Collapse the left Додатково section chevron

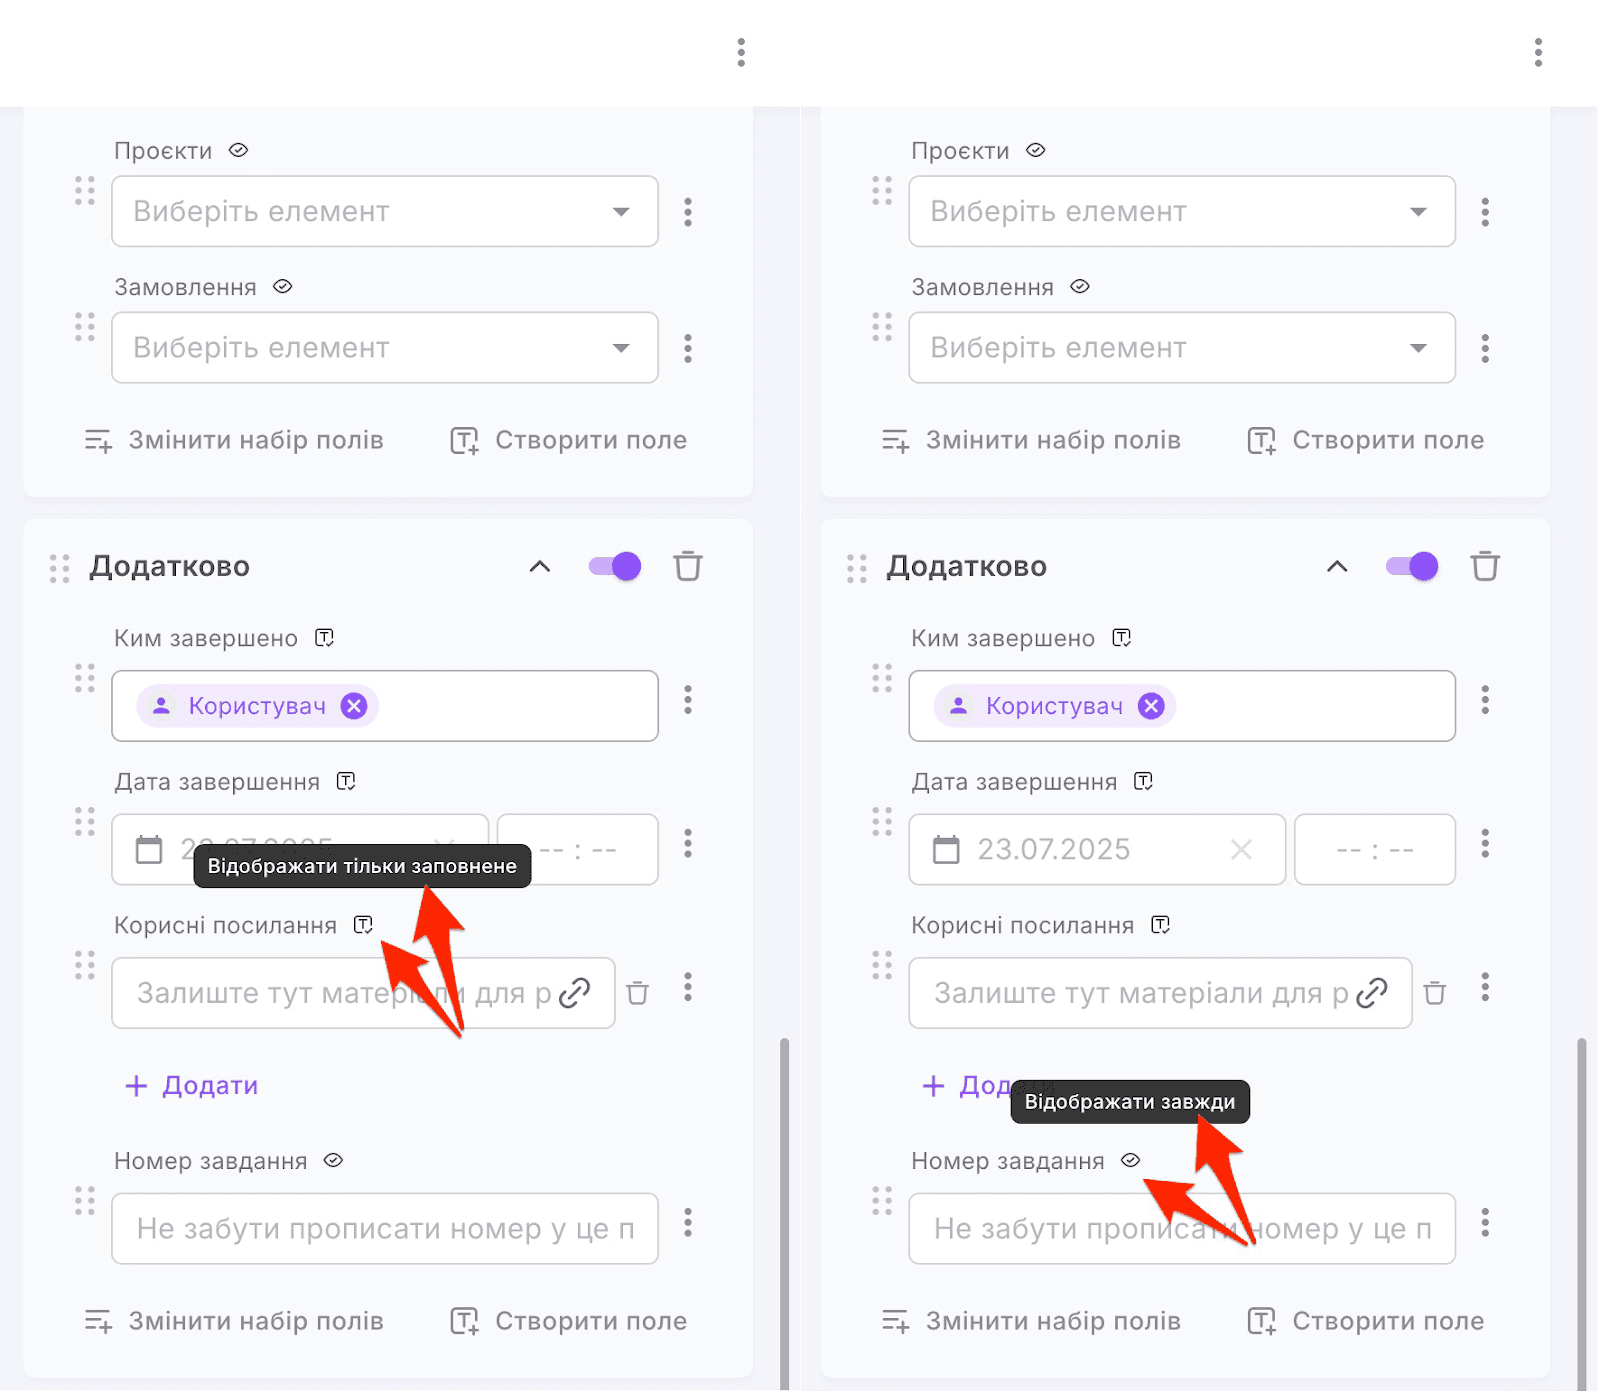pyautogui.click(x=540, y=566)
